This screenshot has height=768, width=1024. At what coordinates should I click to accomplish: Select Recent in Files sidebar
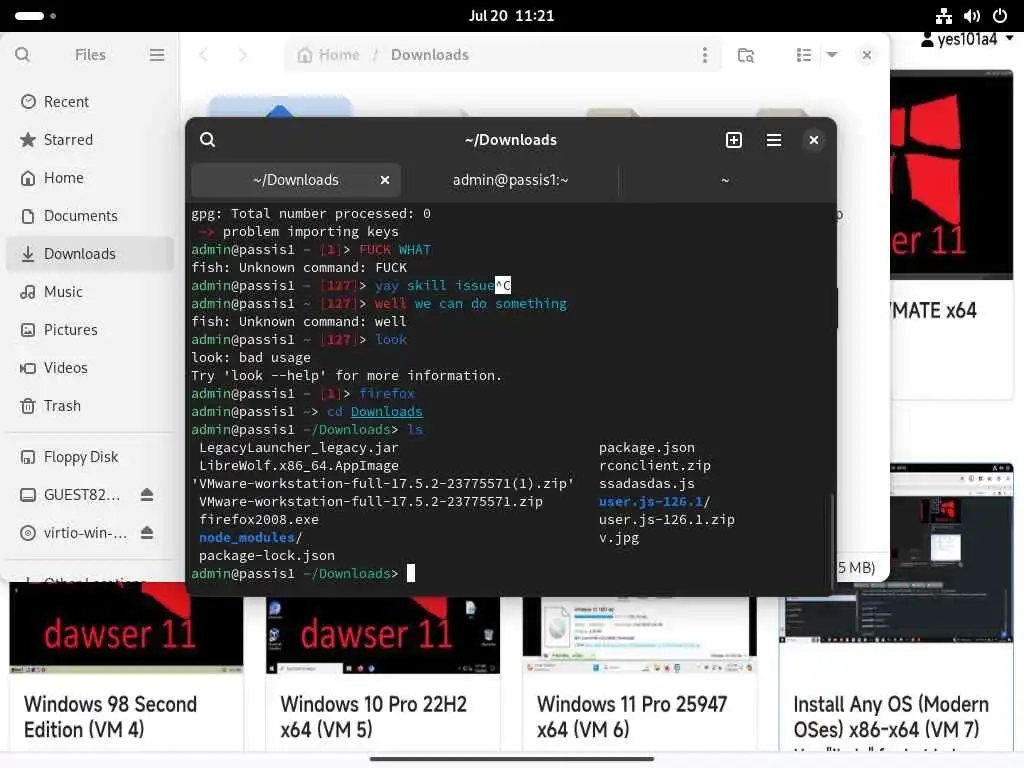(x=90, y=102)
